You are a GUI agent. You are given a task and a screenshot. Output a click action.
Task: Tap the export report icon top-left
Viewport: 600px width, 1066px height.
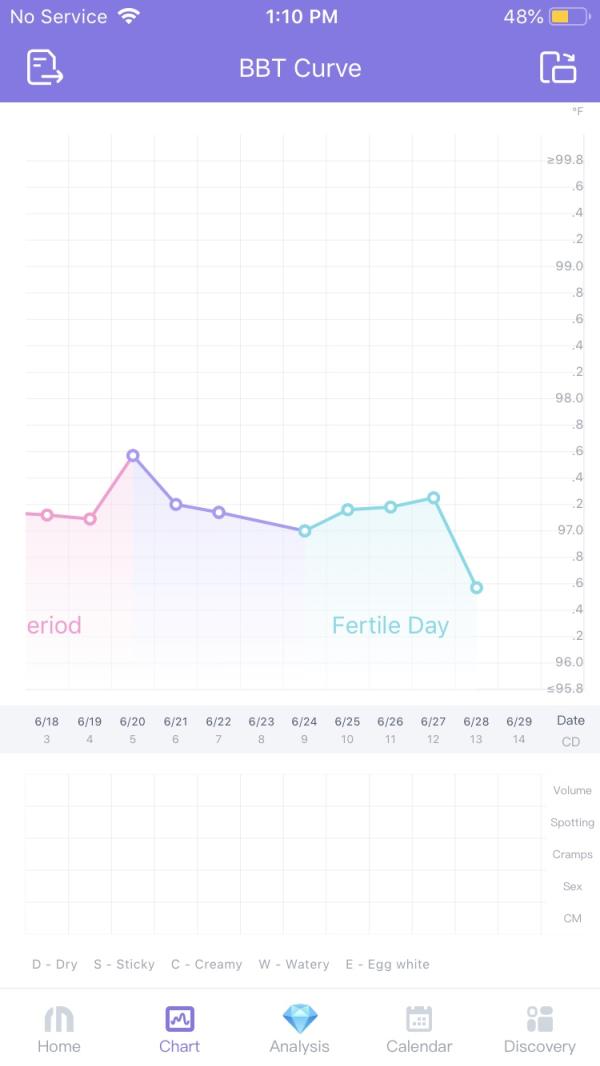[x=44, y=67]
